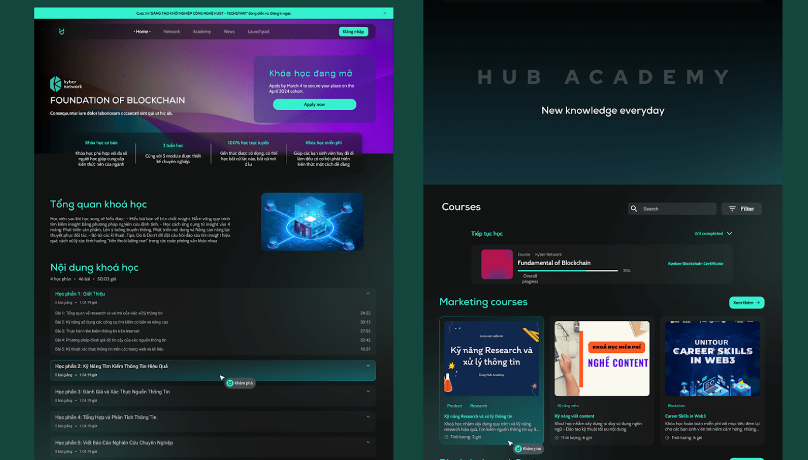Click the Search courses input field
The image size is (808, 460).
(x=672, y=209)
